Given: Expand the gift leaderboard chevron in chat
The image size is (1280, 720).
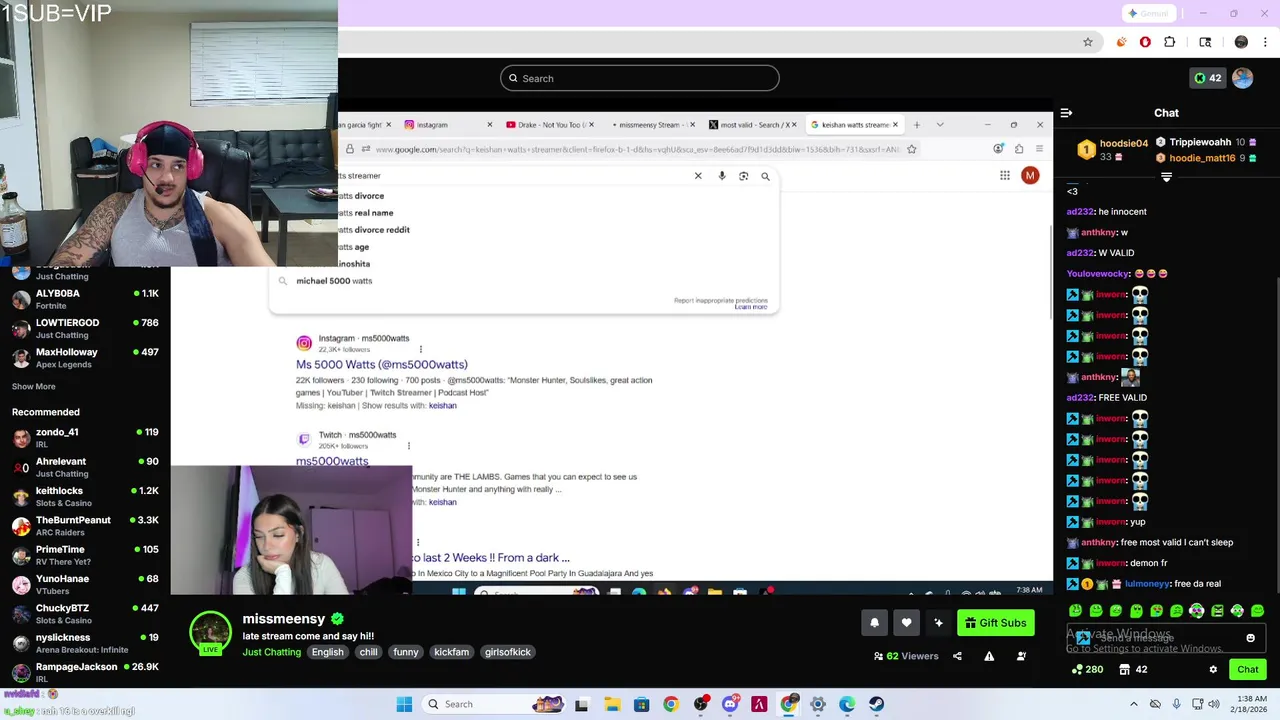Looking at the screenshot, I should pyautogui.click(x=1166, y=177).
